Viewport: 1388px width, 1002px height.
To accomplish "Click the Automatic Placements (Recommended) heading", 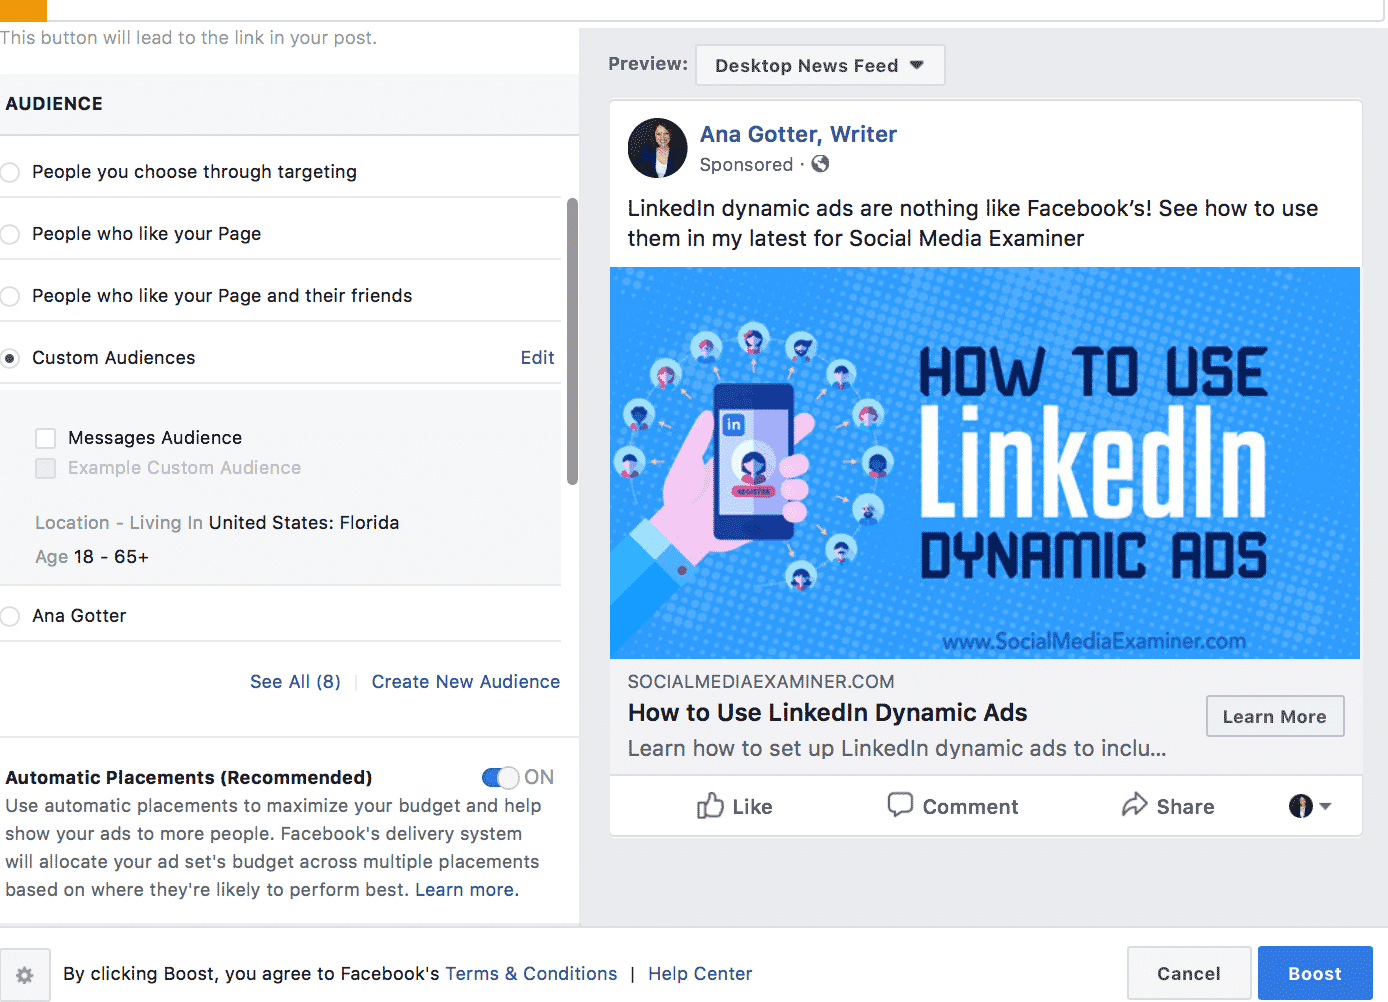I will [x=189, y=778].
